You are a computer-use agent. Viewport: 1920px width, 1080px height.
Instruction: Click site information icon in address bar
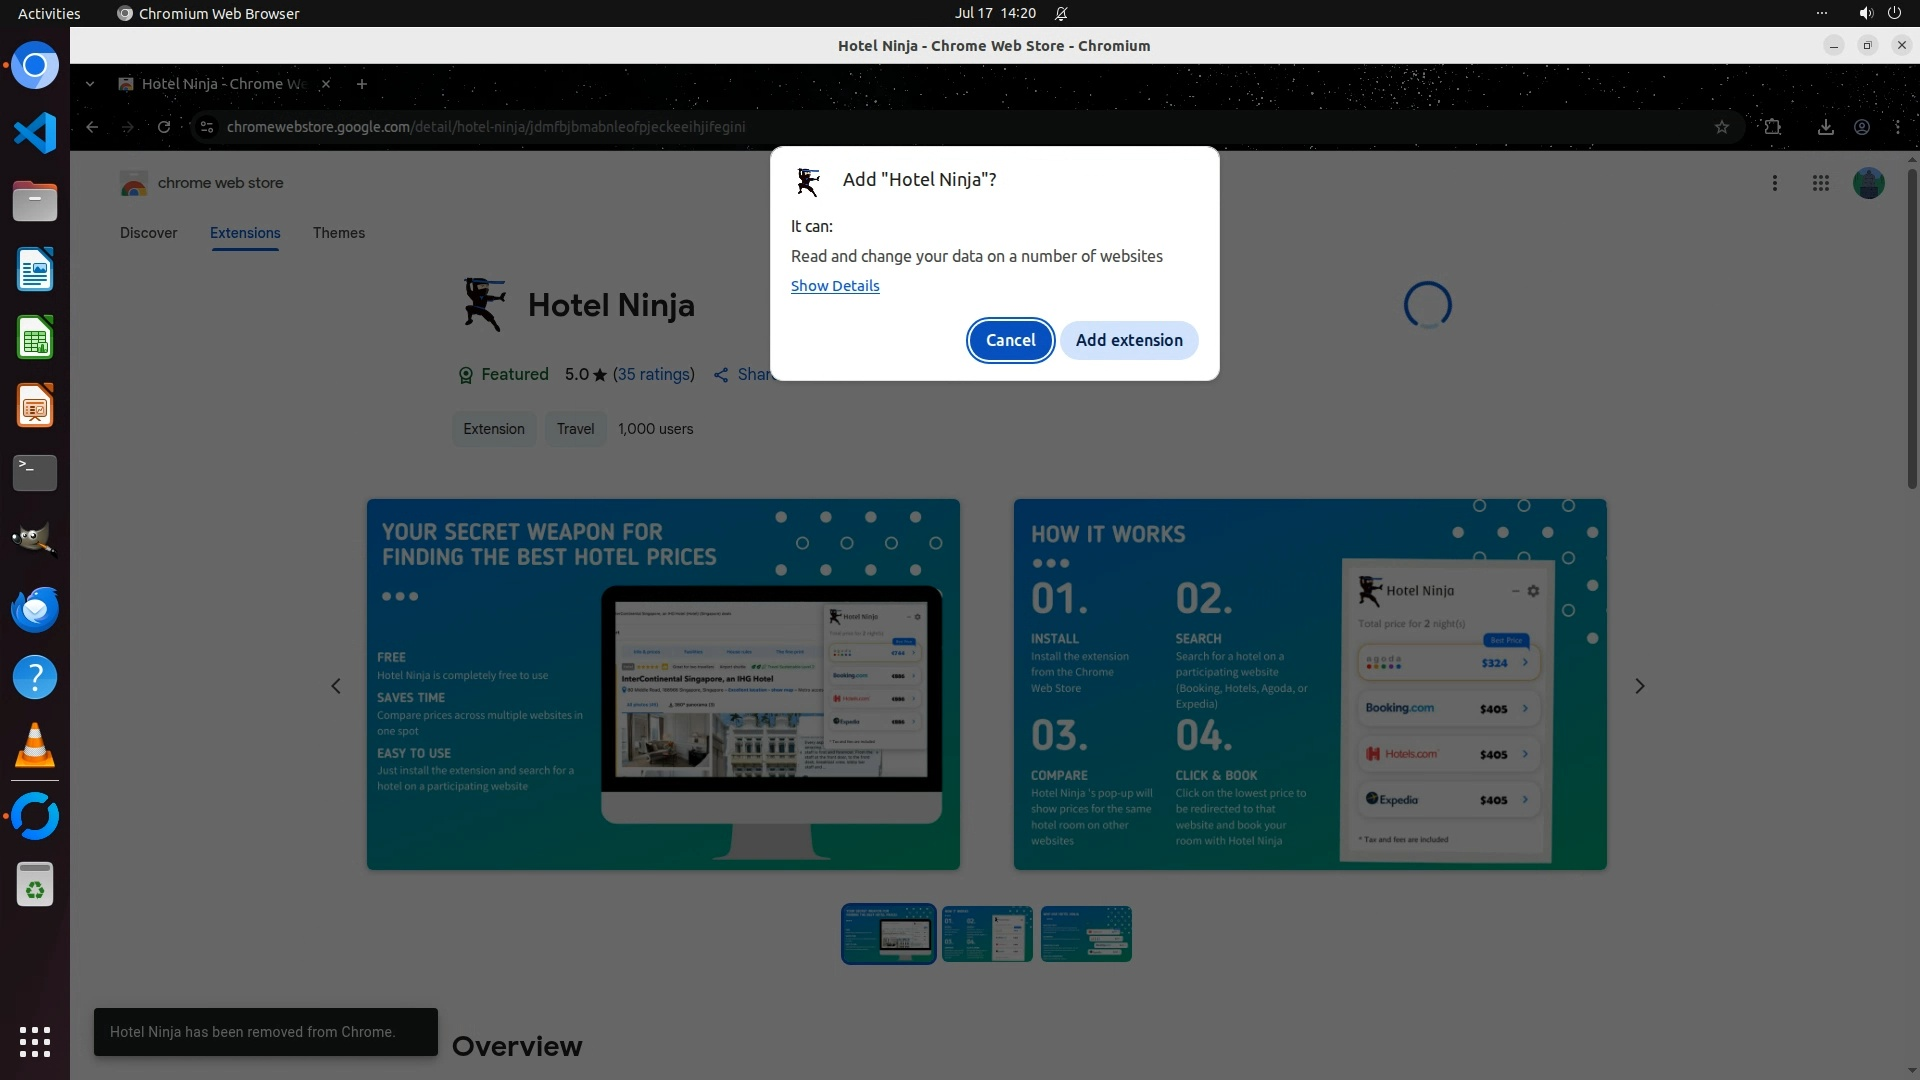[207, 127]
